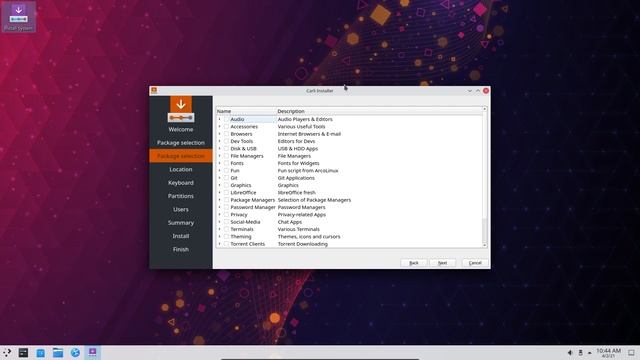Viewport: 640px width, 360px height.
Task: Open the application launcher in the taskbar
Action: tap(7, 353)
